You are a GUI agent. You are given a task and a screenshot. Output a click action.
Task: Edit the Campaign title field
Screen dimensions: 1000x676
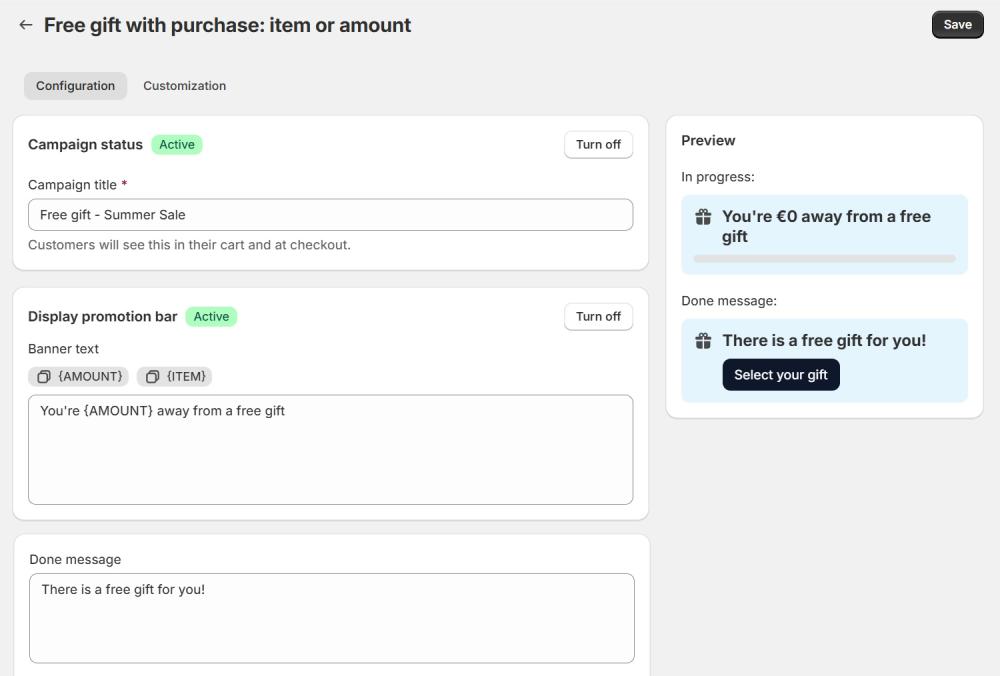(330, 215)
